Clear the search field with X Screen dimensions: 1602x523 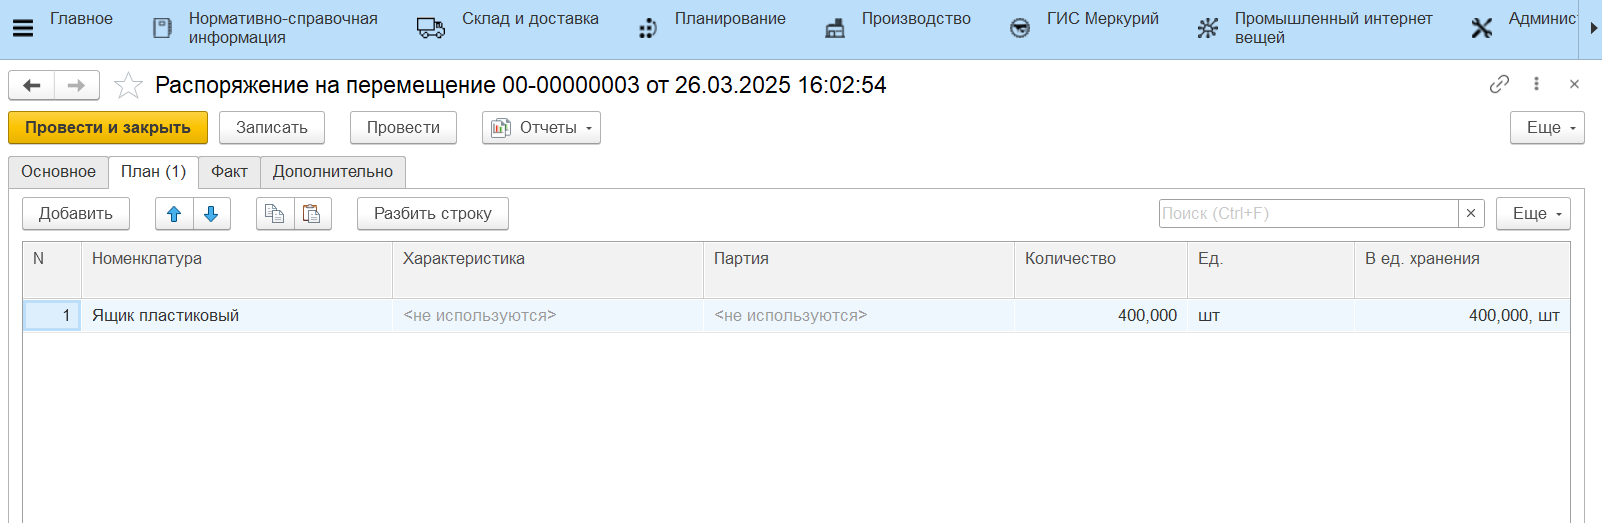[x=1471, y=214]
